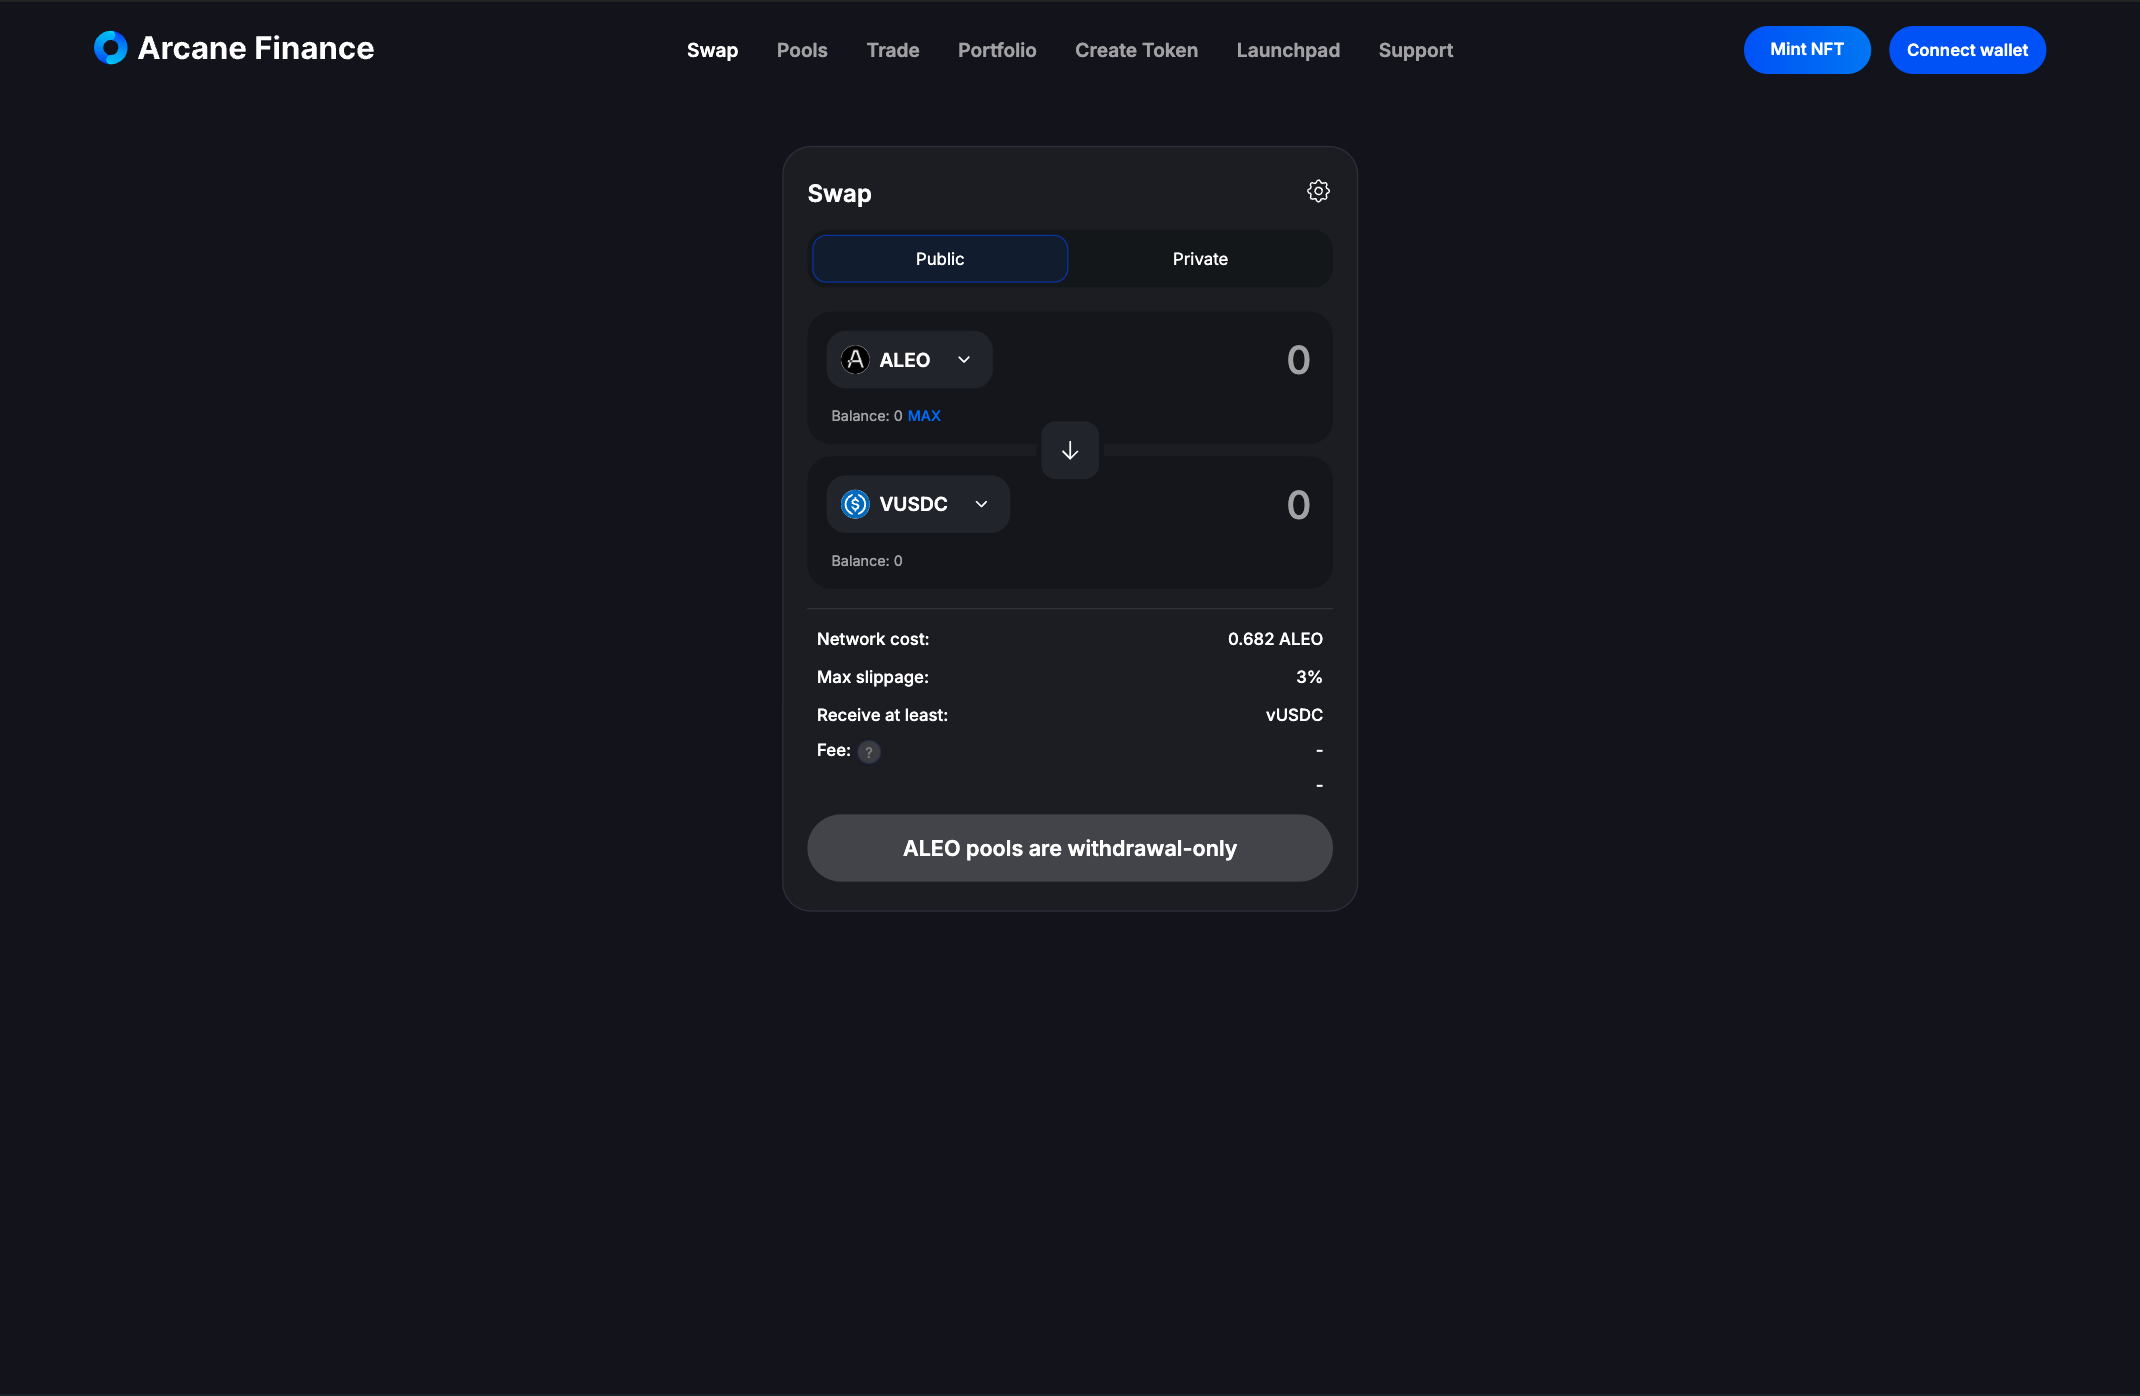Click the Fee help question mark icon
Viewport: 2140px width, 1396px height.
click(869, 752)
